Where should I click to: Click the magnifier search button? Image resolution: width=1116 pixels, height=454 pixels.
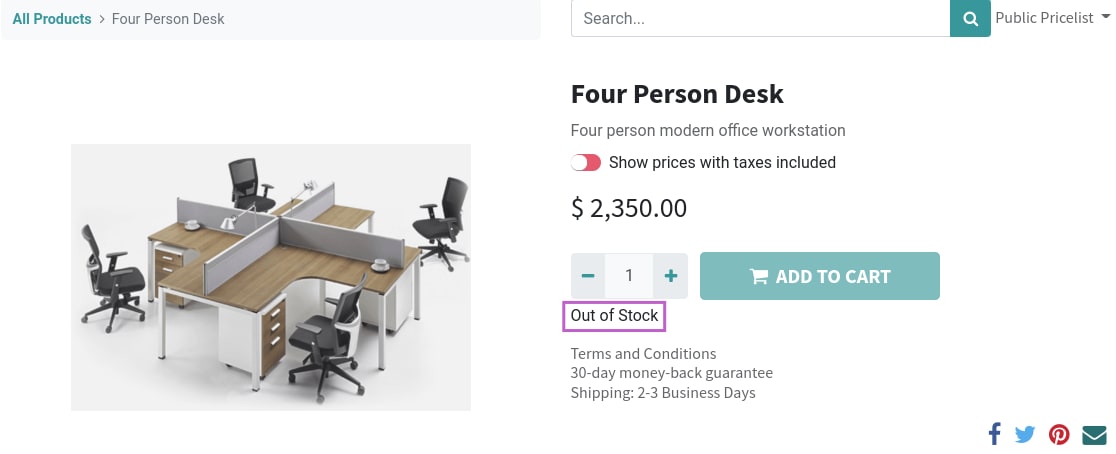pyautogui.click(x=970, y=19)
